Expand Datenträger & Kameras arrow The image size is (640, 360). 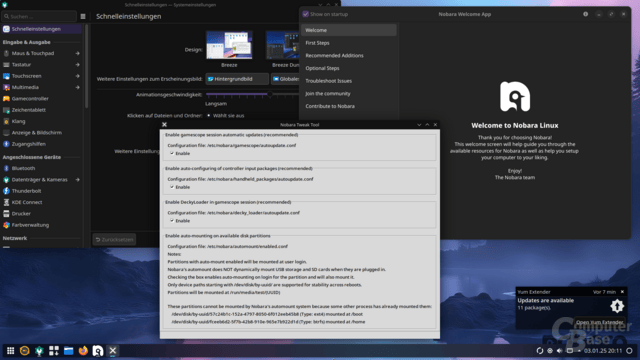tap(77, 180)
